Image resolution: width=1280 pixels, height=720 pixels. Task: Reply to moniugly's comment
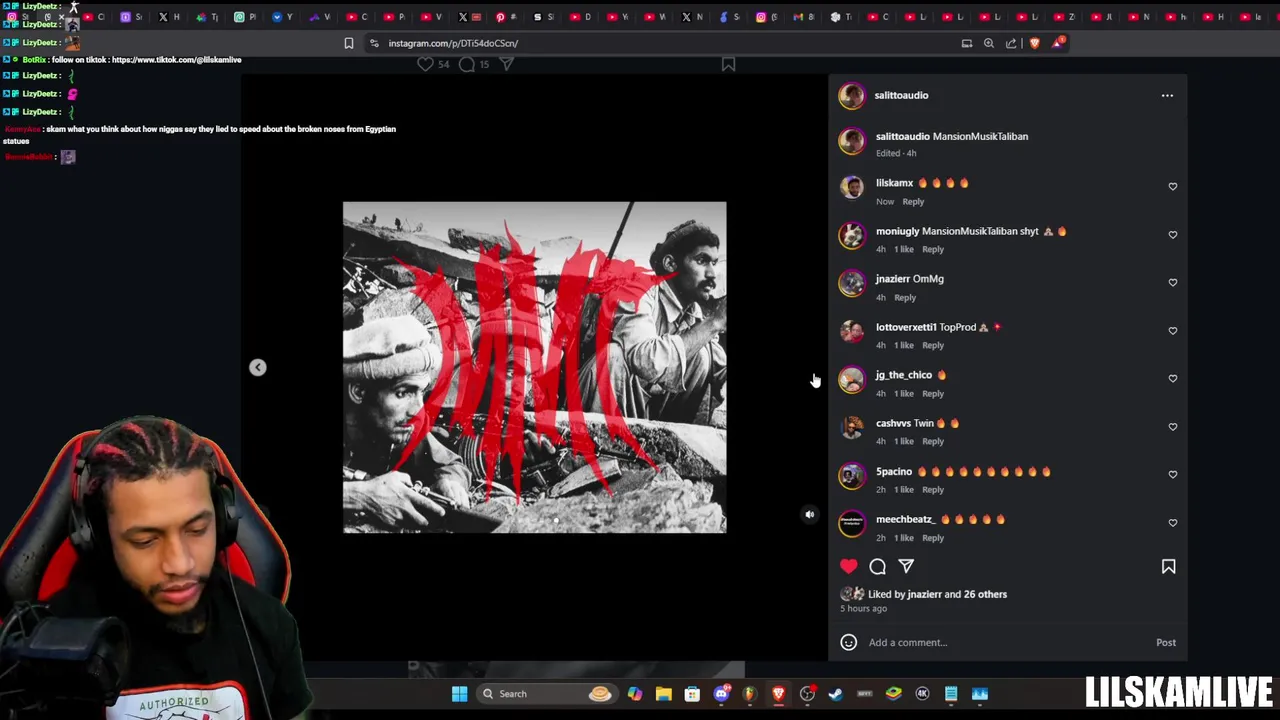click(933, 250)
